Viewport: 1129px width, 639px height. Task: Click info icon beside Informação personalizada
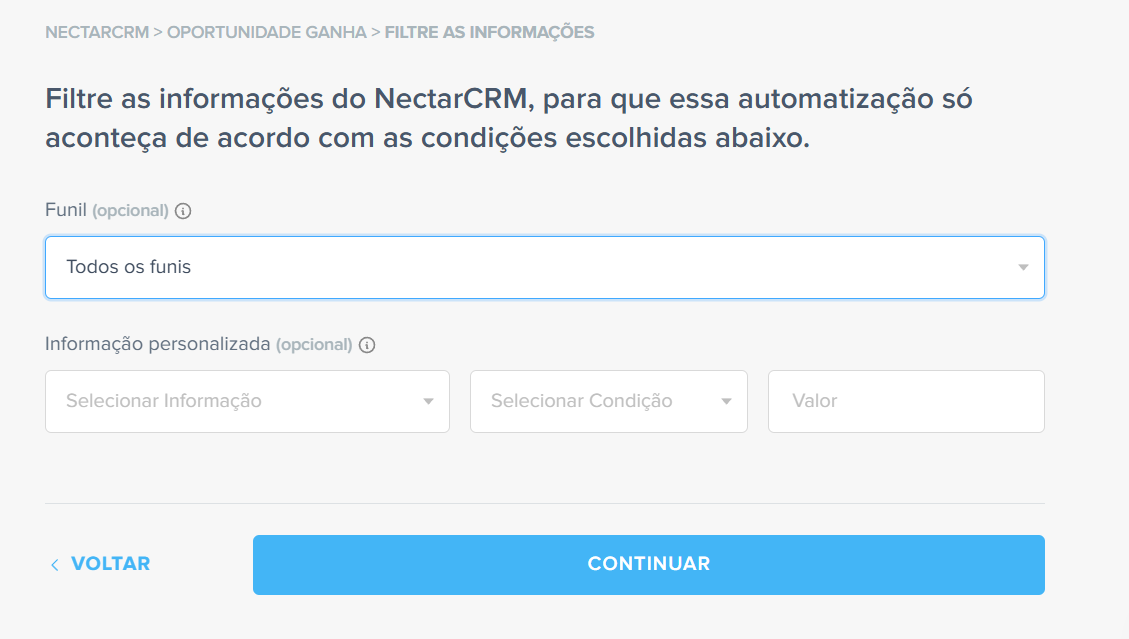[367, 345]
